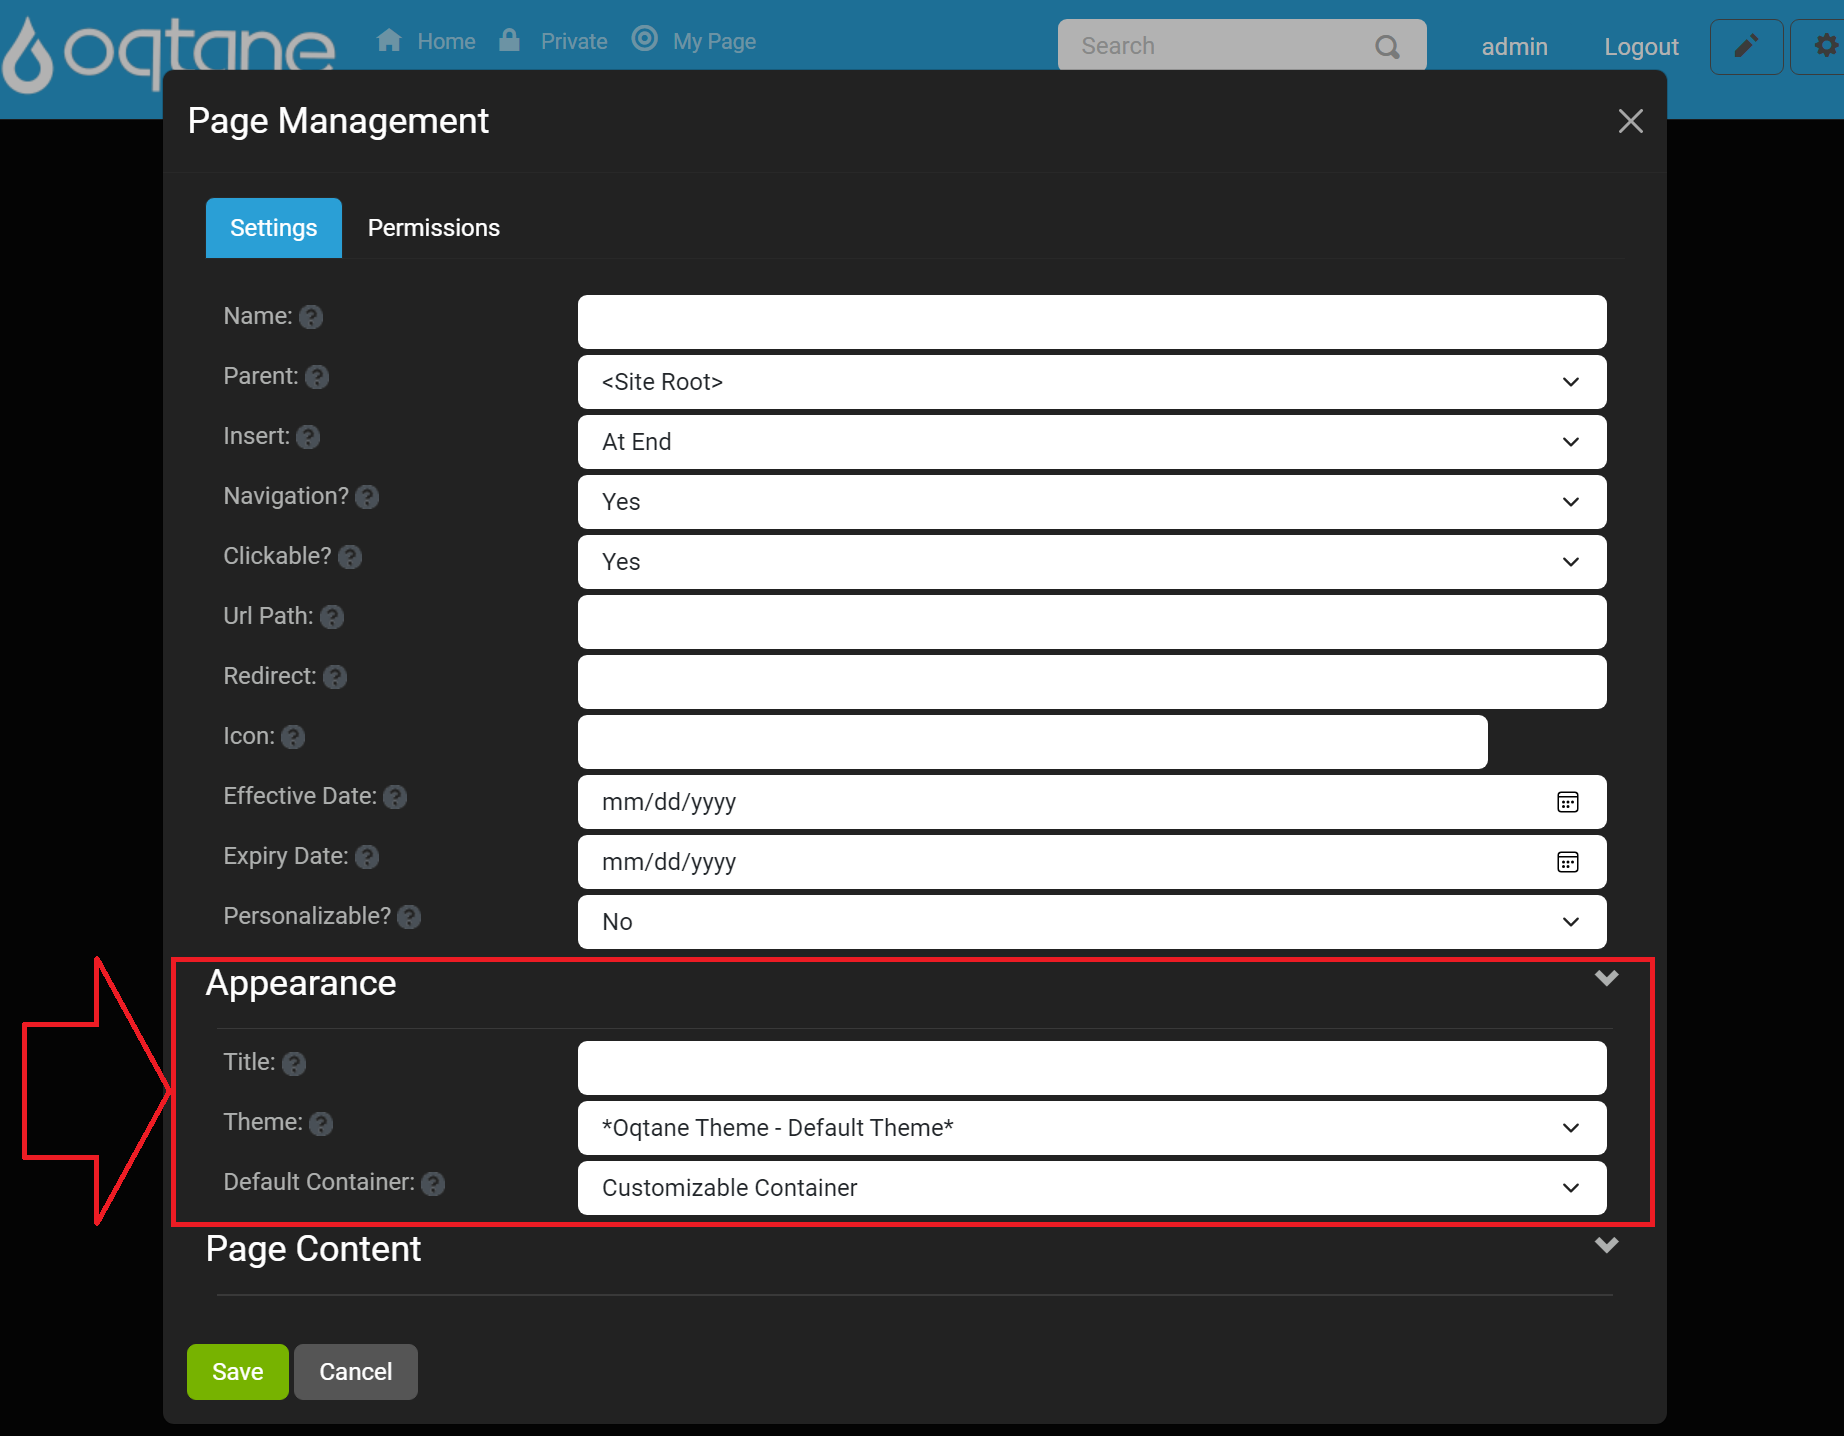Collapse the Appearance section chevron
Viewport: 1844px width, 1436px height.
click(x=1607, y=978)
